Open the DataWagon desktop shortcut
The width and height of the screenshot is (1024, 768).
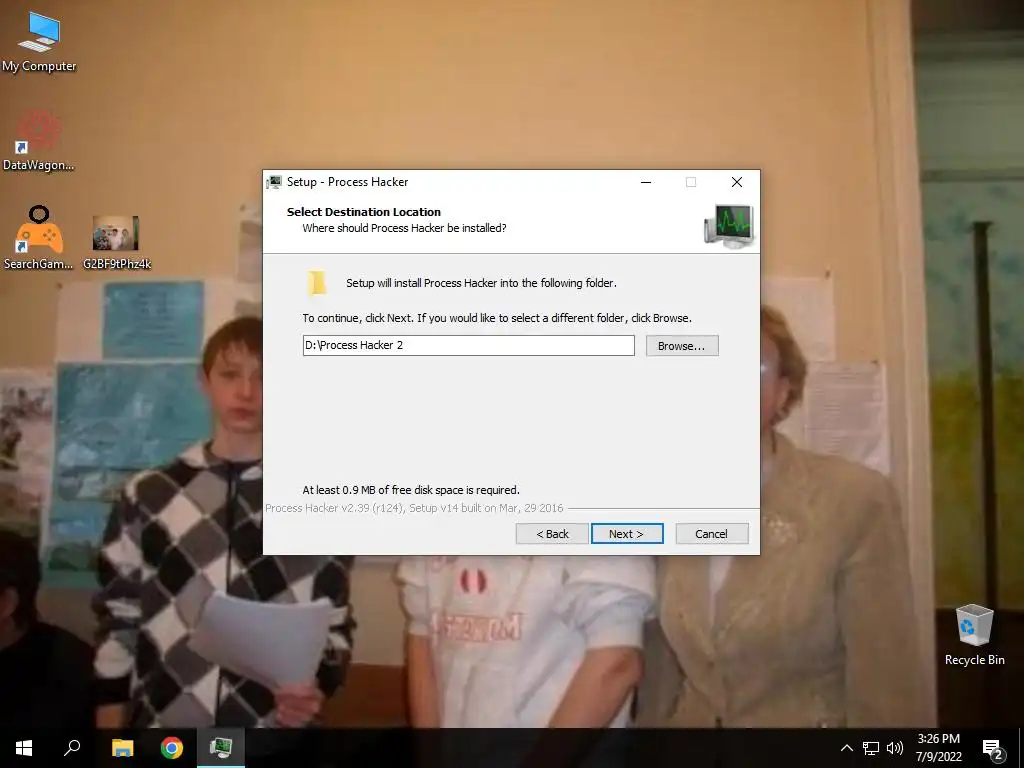click(x=39, y=140)
